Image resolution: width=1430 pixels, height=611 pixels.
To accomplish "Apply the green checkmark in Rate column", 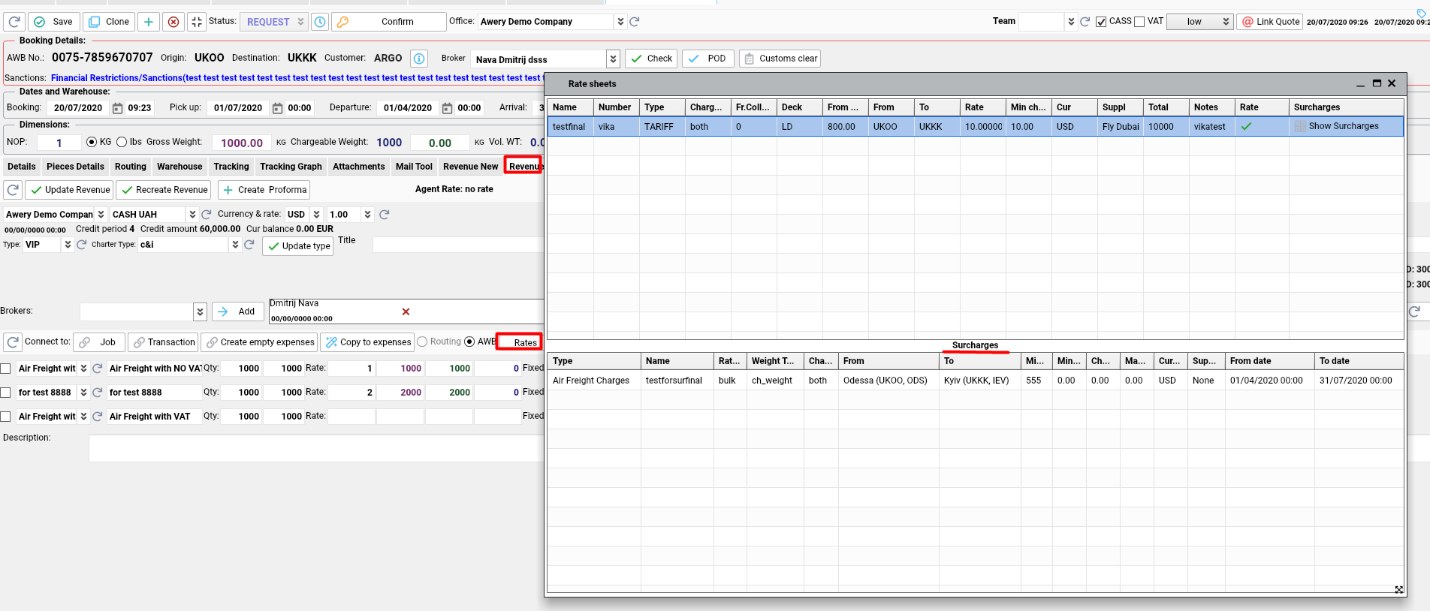I will tap(1245, 126).
